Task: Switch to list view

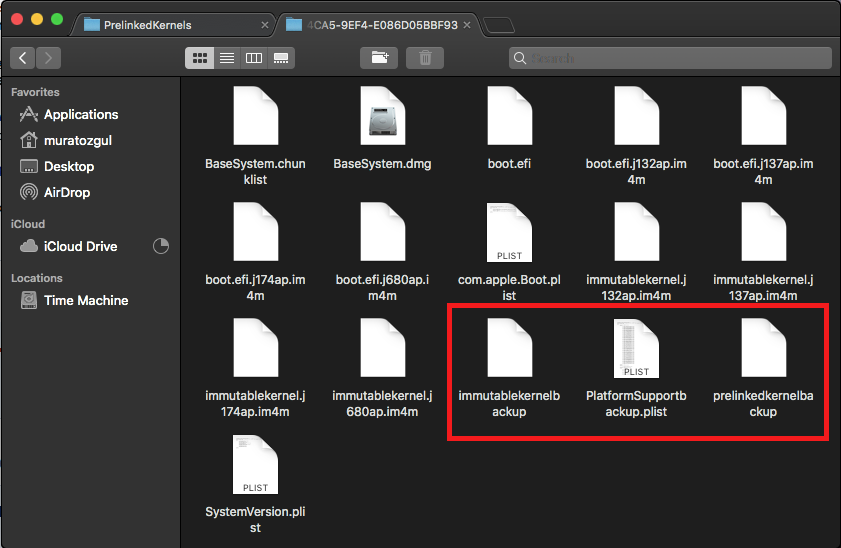Action: click(227, 58)
